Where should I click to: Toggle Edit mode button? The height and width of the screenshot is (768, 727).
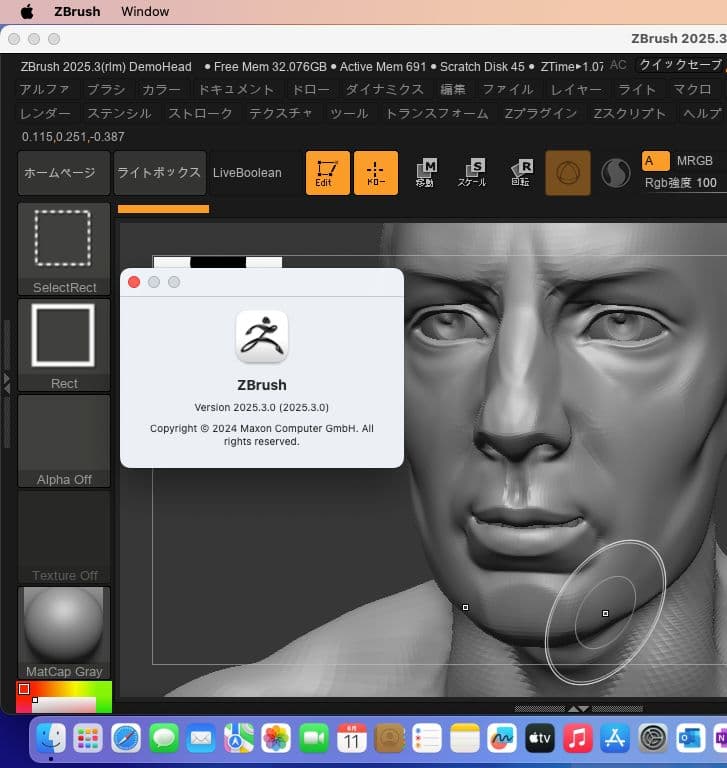328,173
